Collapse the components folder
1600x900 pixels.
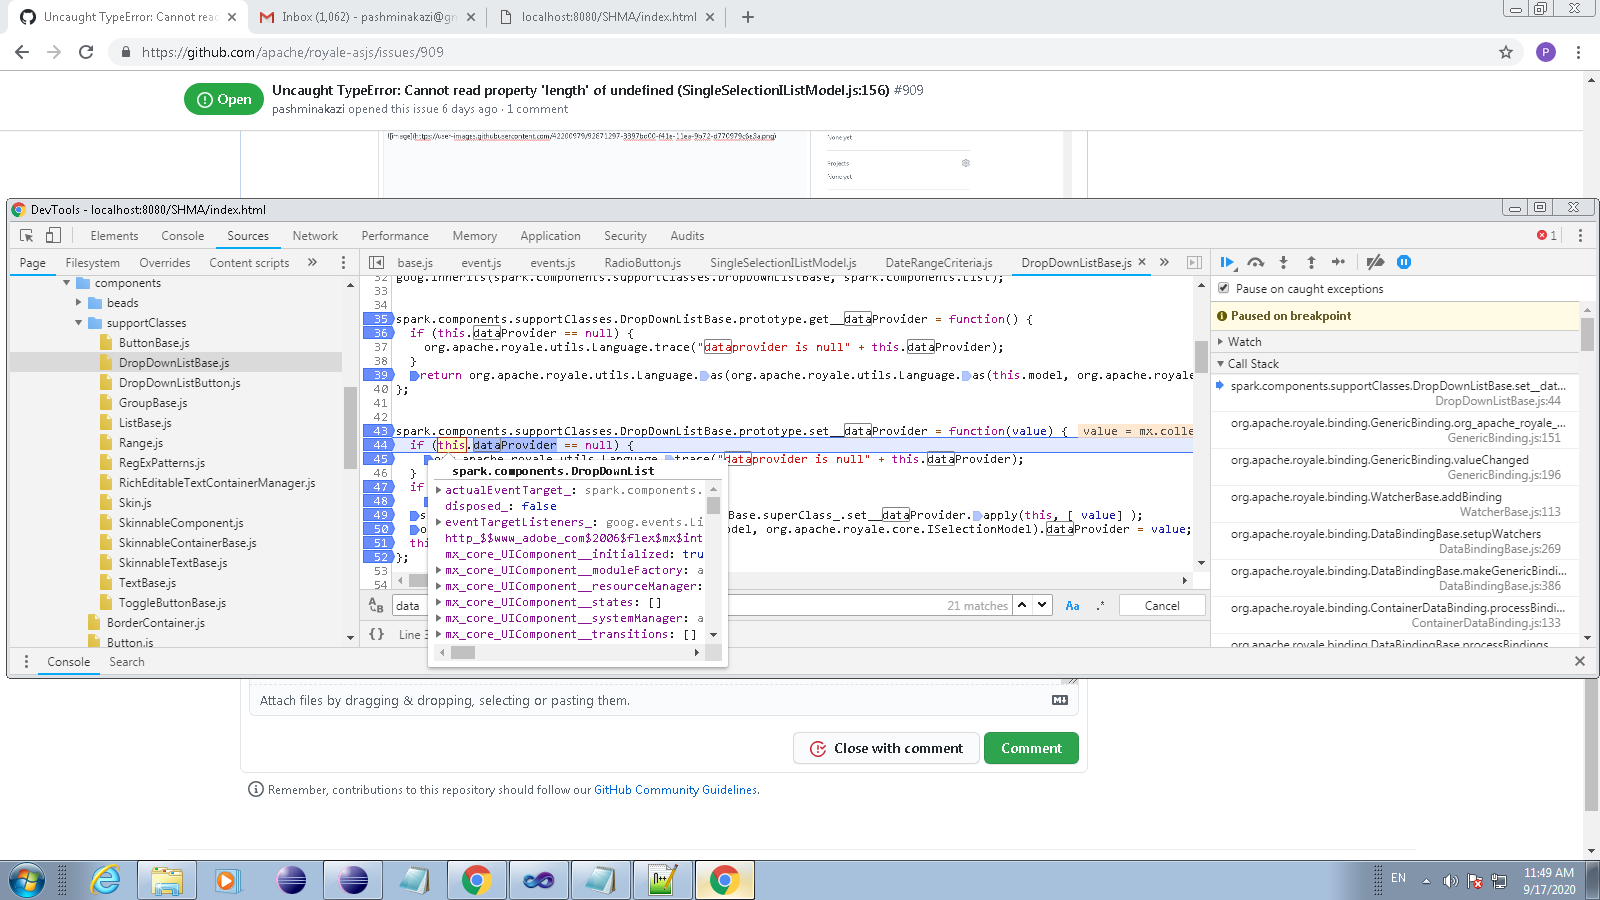pos(66,283)
